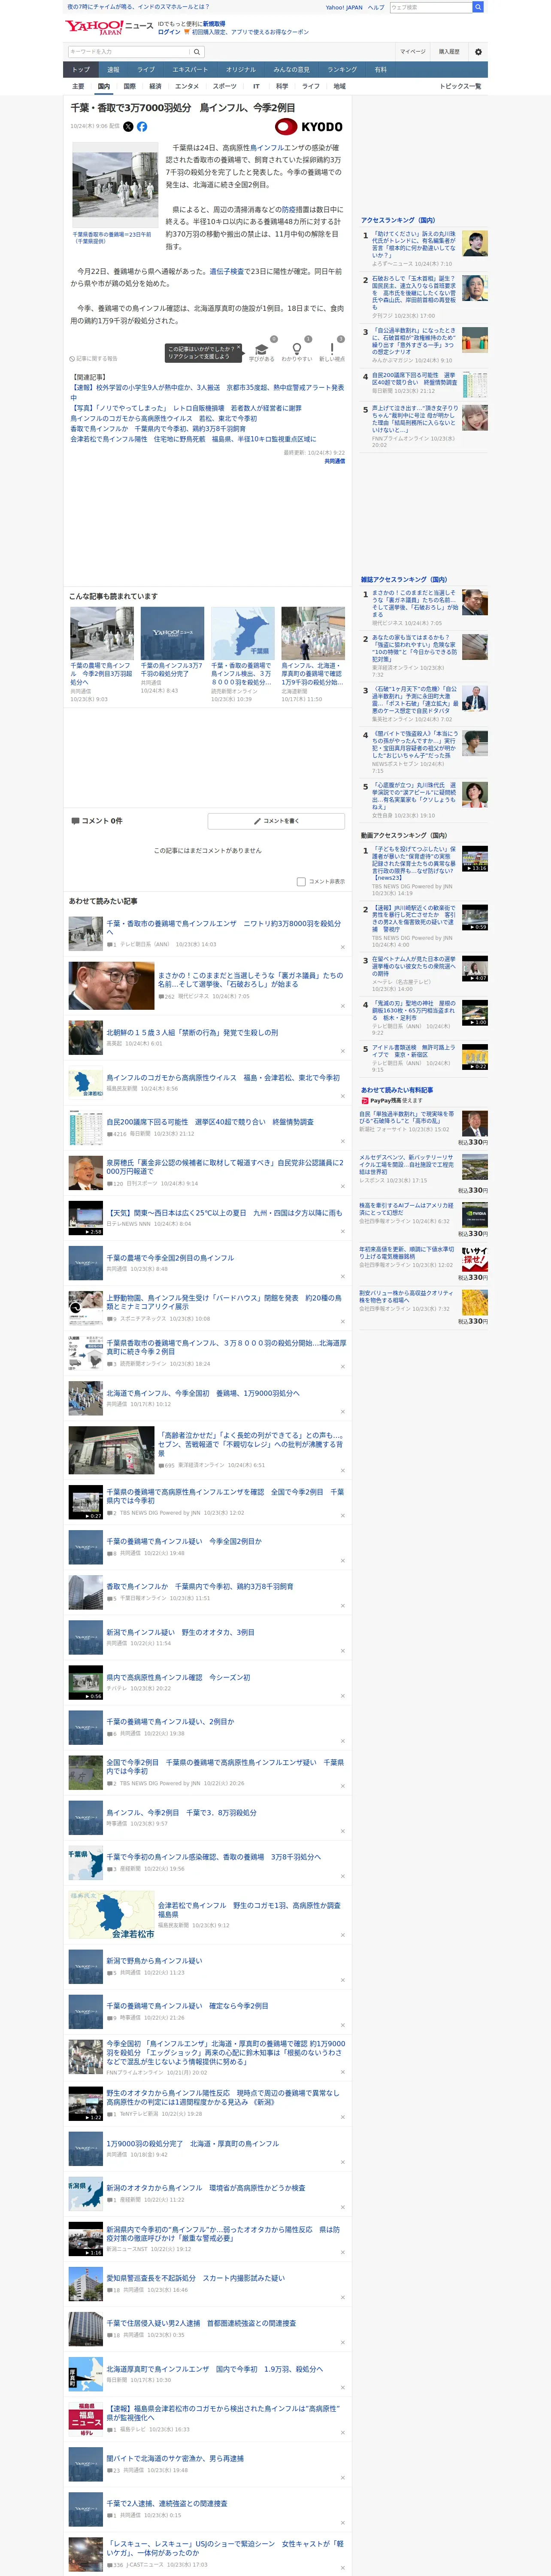
Task: Click Yahoo! JAPAN top link
Action: pos(344,7)
